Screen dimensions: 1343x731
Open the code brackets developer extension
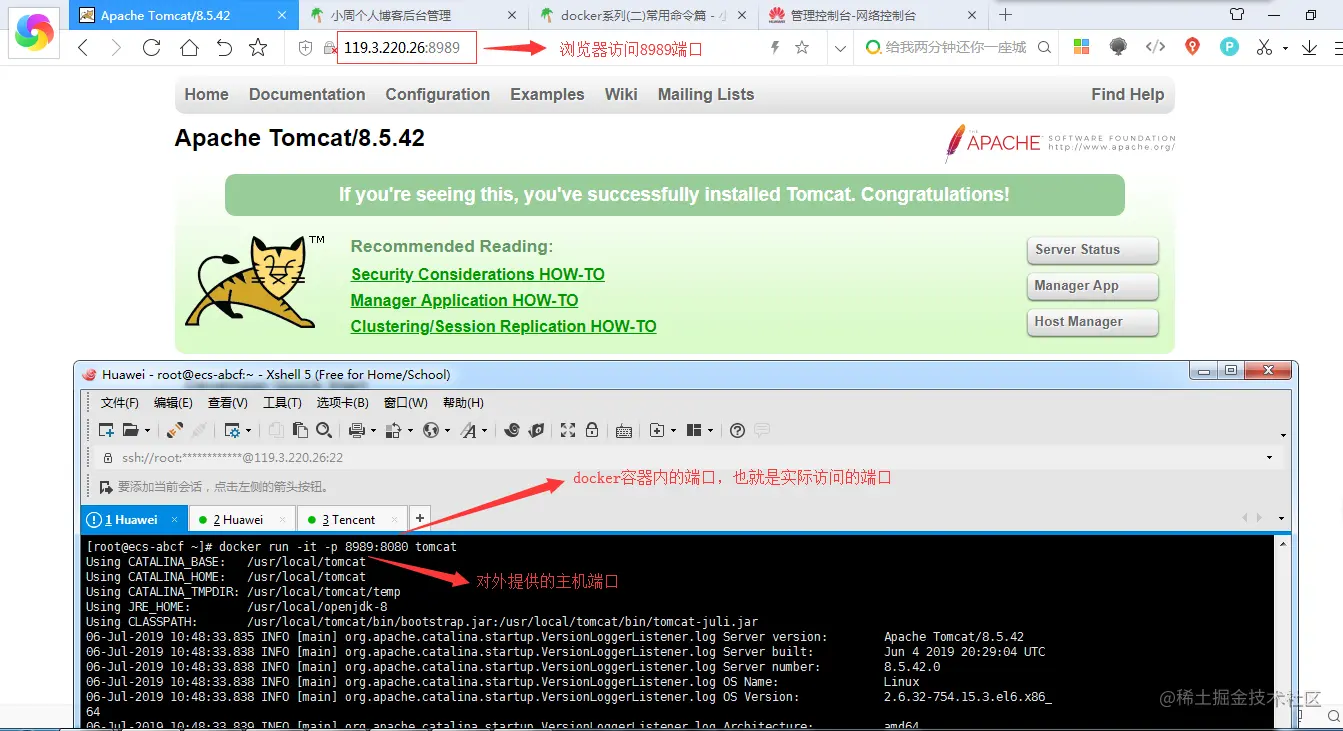point(1155,47)
